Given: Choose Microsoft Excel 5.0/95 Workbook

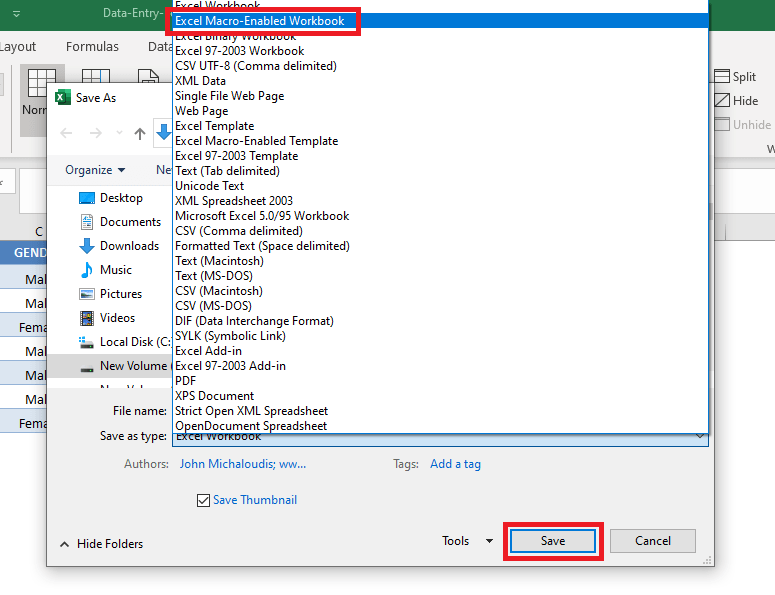Looking at the screenshot, I should [440, 215].
